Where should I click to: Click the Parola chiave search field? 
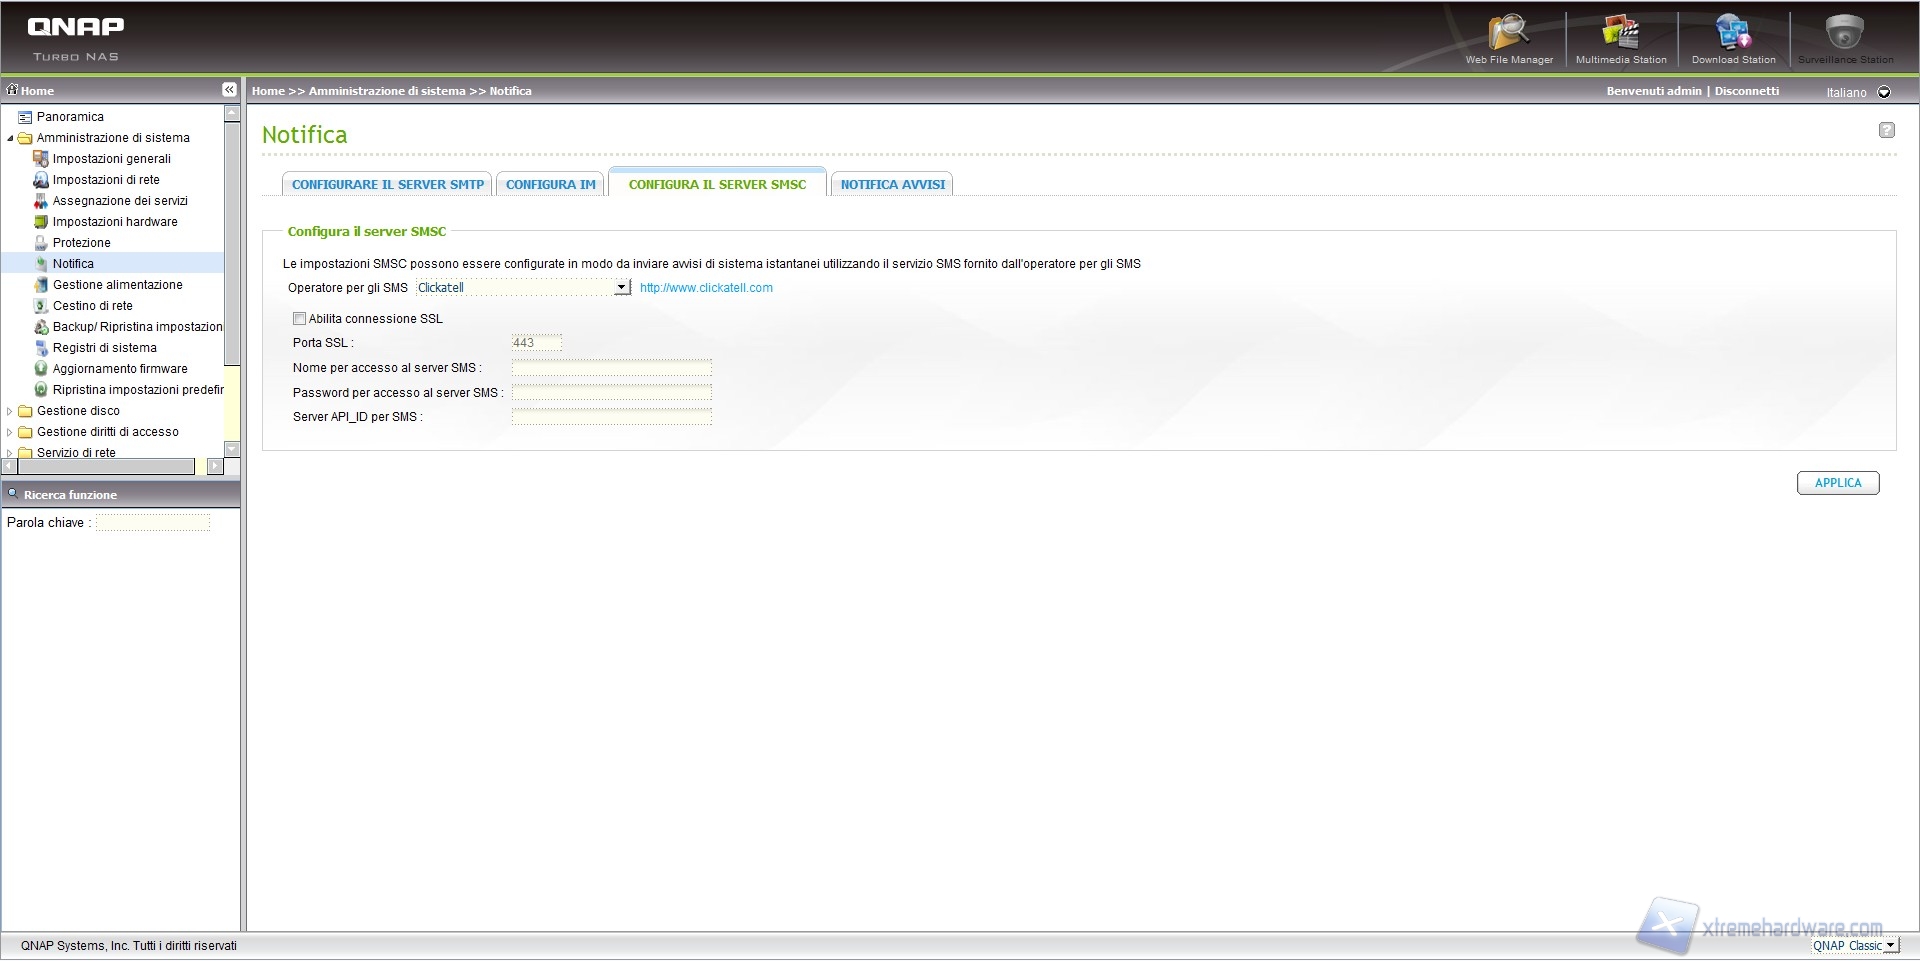153,523
